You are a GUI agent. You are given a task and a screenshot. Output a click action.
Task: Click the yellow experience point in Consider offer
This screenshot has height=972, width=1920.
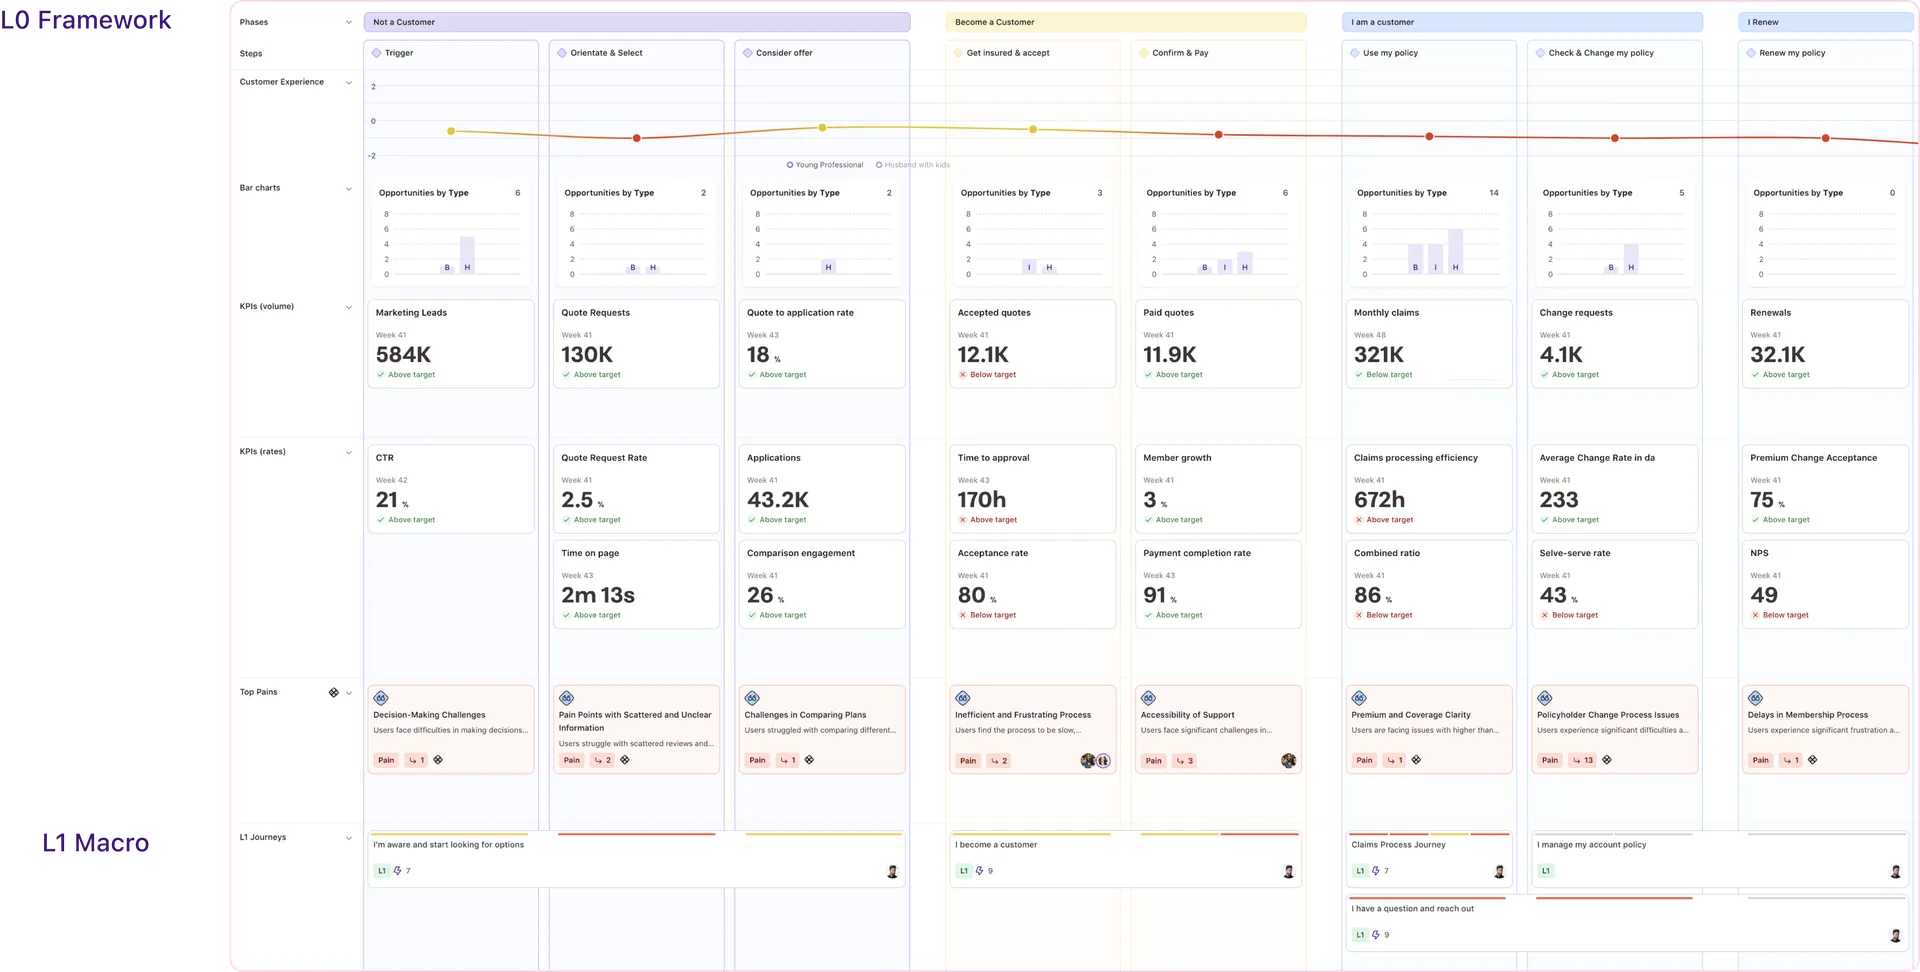point(822,128)
